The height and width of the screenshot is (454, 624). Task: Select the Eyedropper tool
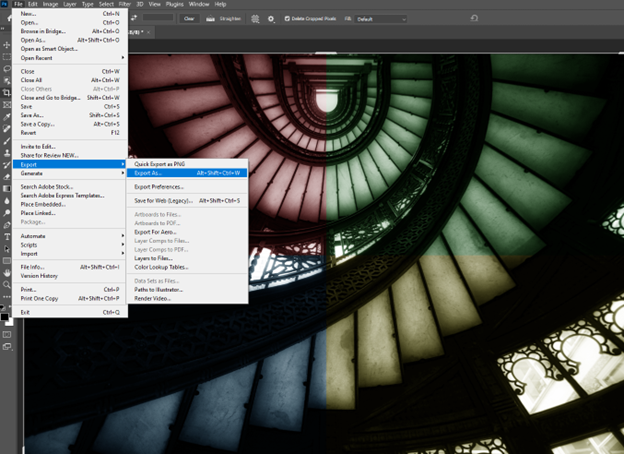pyautogui.click(x=7, y=117)
